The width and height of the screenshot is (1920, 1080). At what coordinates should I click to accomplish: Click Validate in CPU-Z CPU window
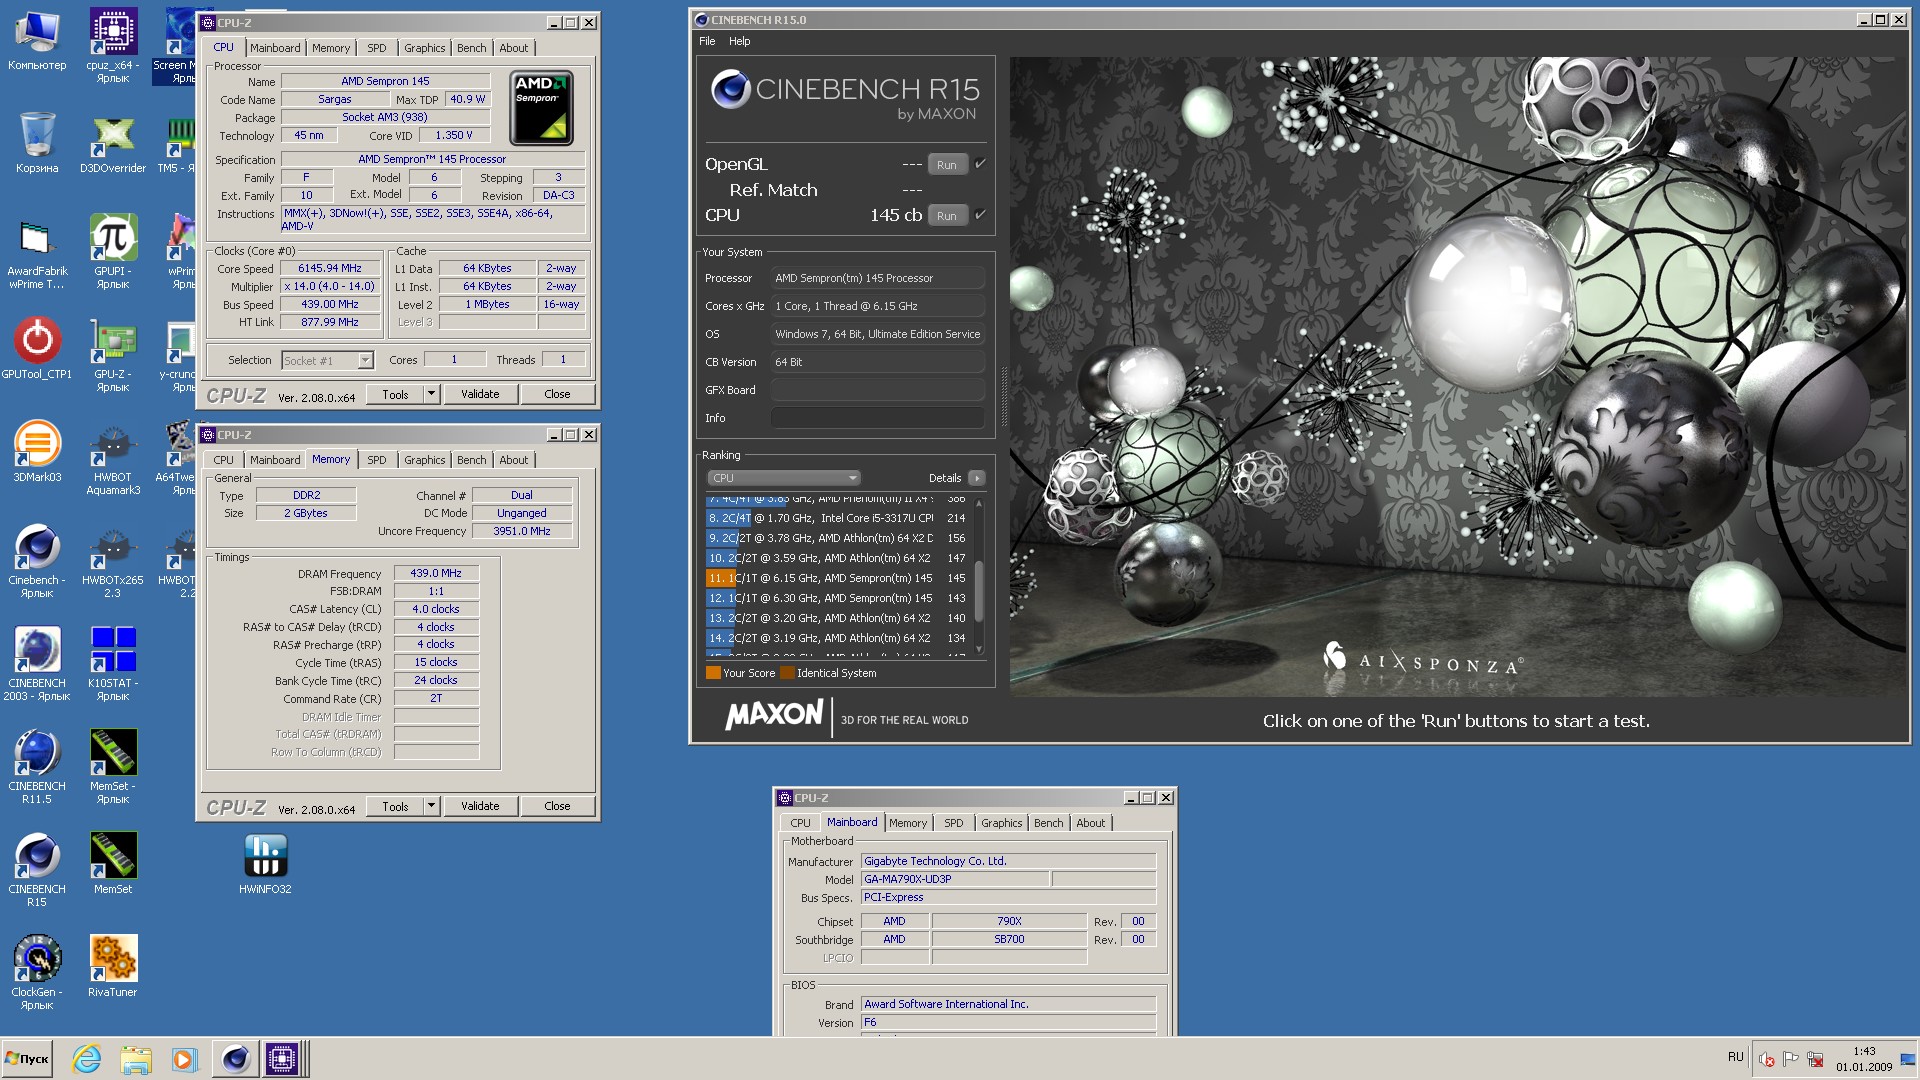point(480,394)
